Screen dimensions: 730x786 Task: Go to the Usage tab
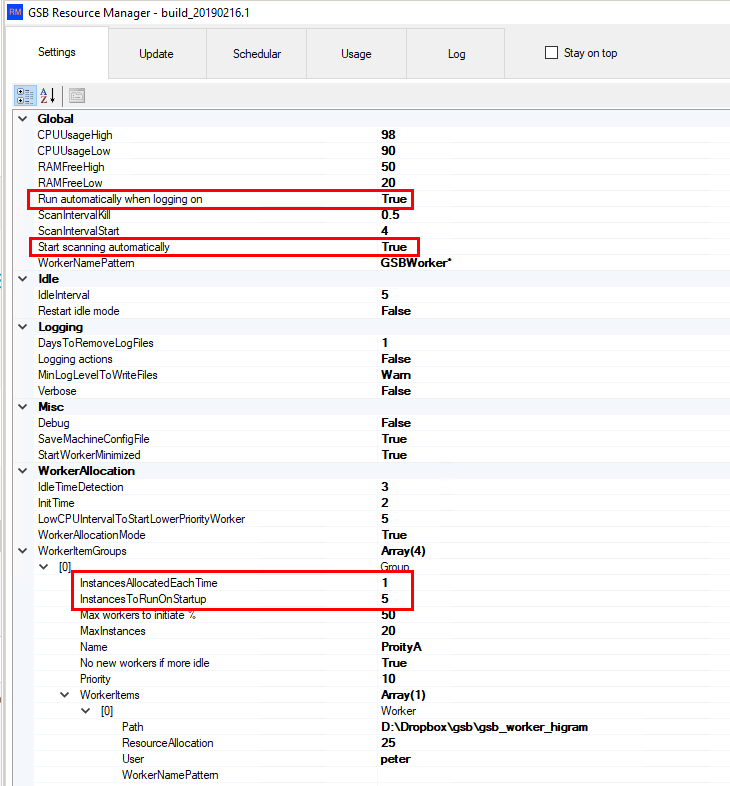point(356,54)
